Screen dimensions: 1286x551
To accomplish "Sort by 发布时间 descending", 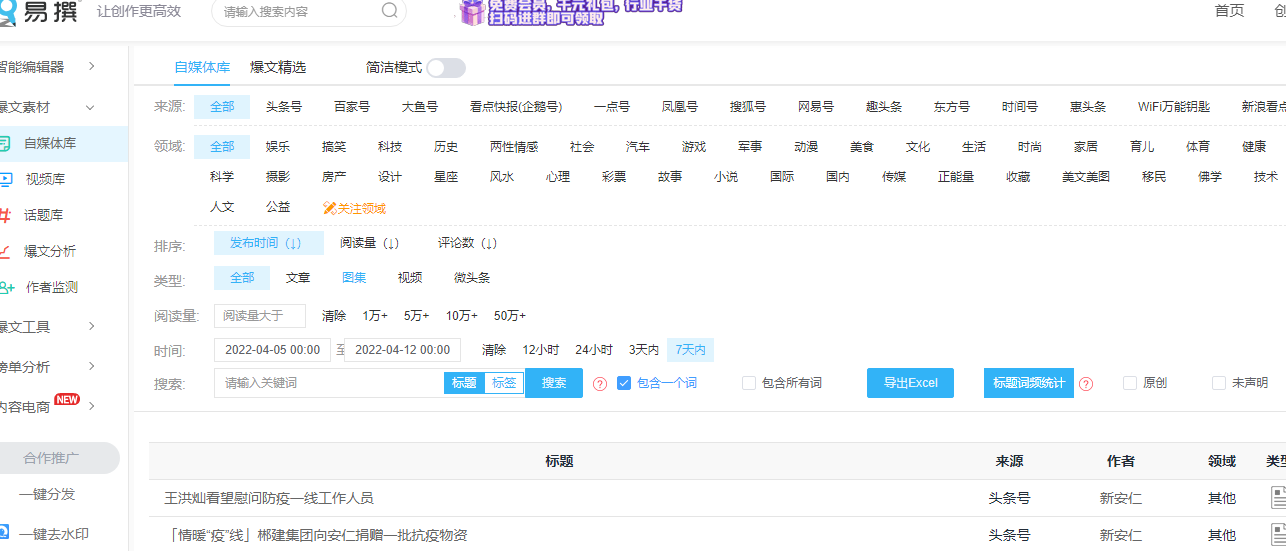I will (269, 243).
